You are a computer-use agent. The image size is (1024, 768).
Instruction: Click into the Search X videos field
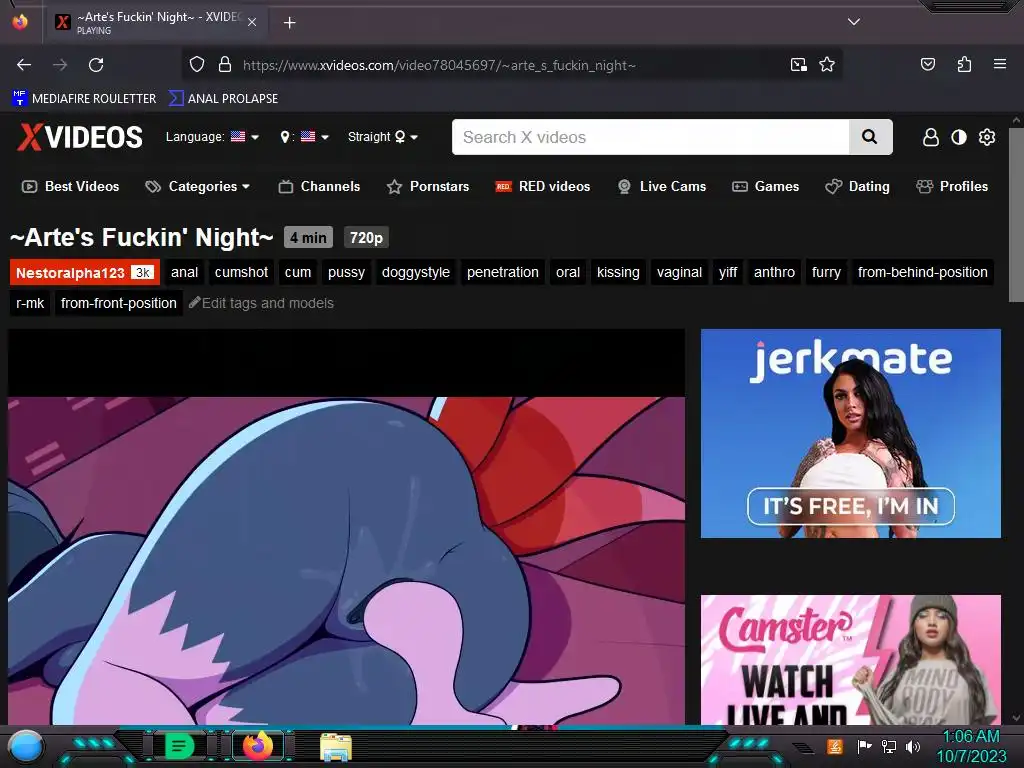pyautogui.click(x=650, y=137)
